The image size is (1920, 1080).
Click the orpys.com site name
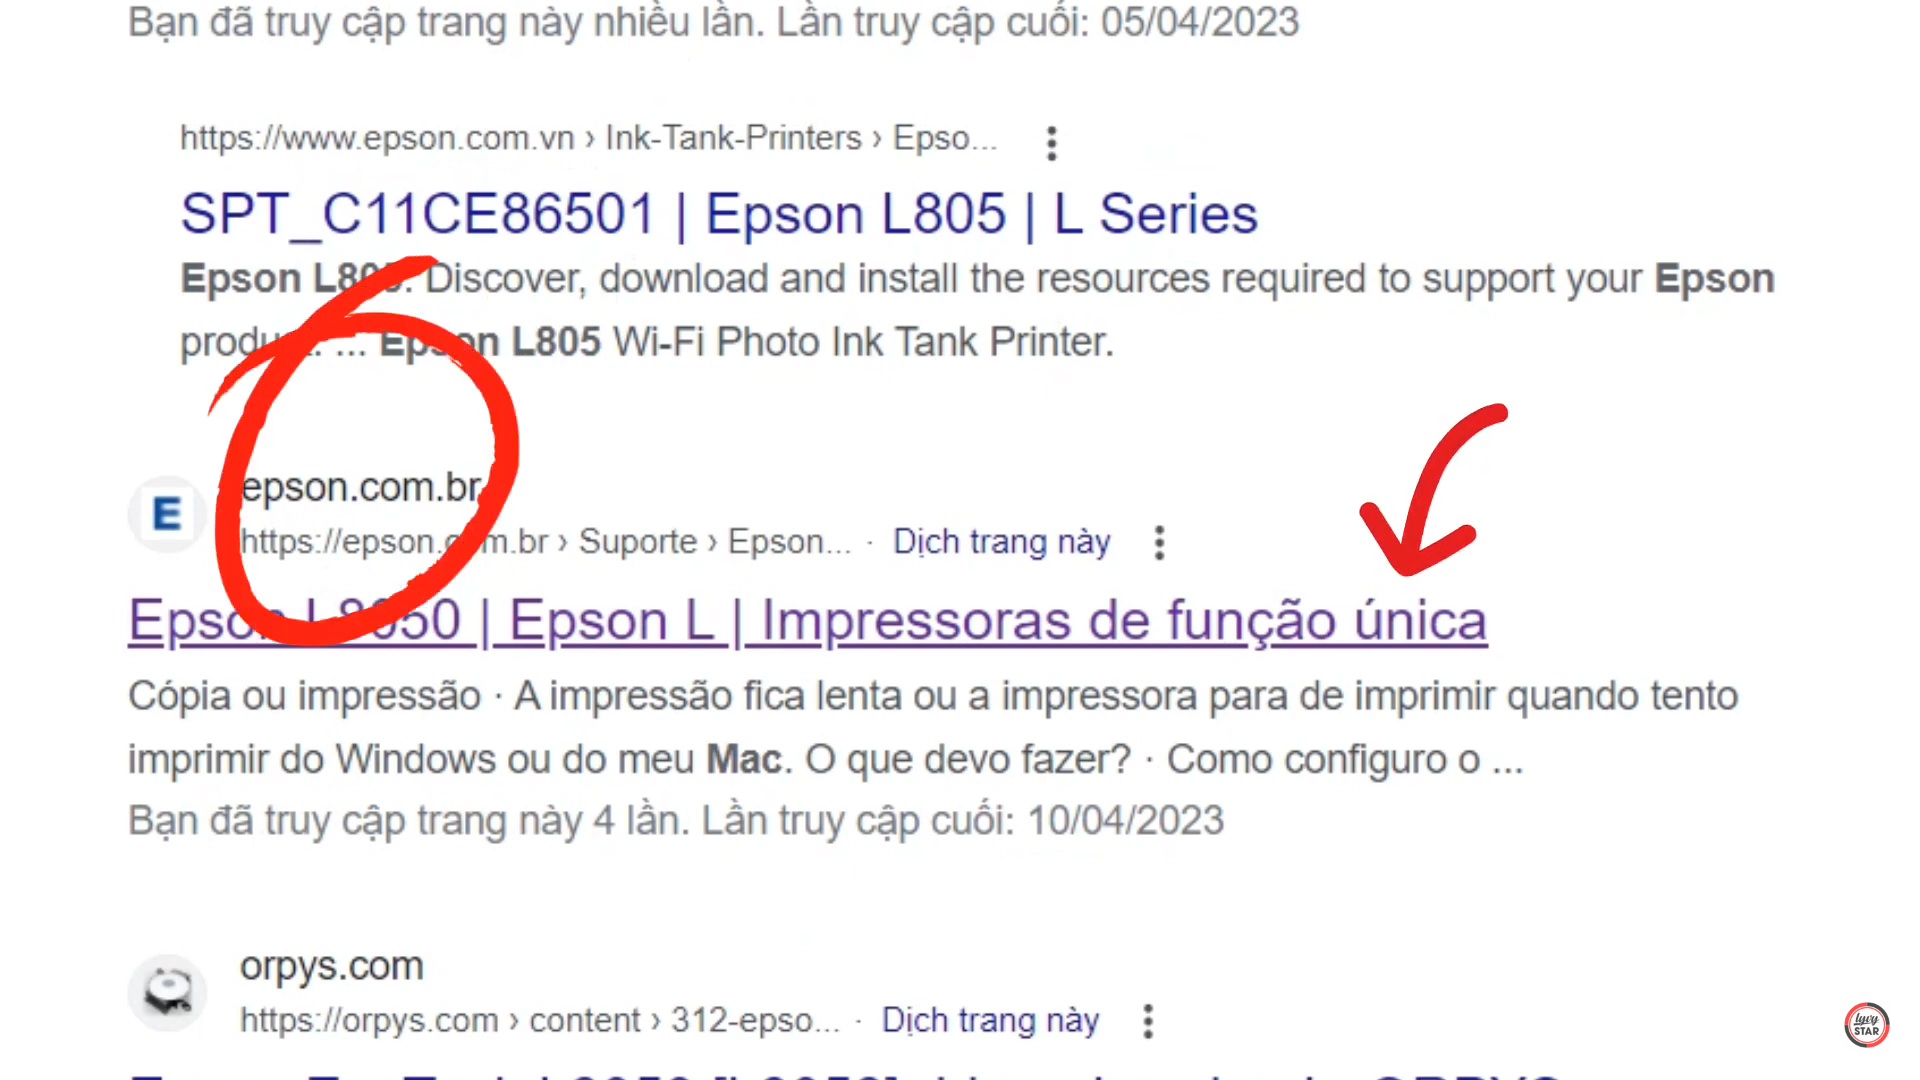332,966
